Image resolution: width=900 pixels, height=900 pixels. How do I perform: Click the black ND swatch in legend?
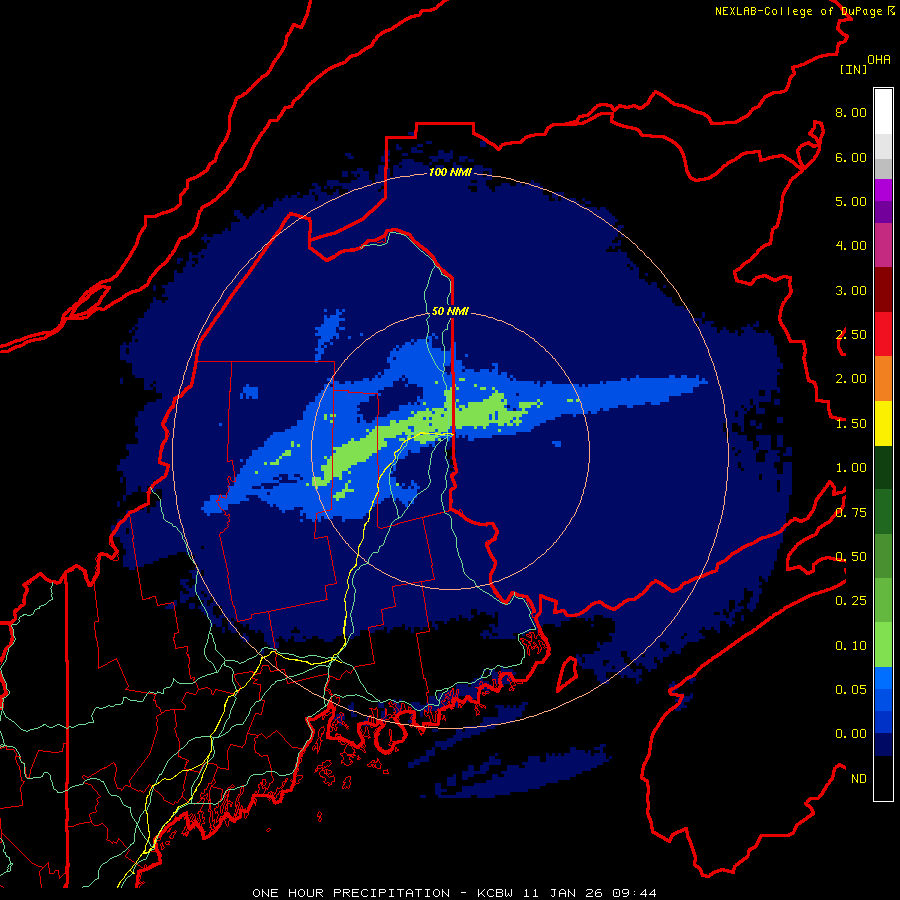click(883, 778)
